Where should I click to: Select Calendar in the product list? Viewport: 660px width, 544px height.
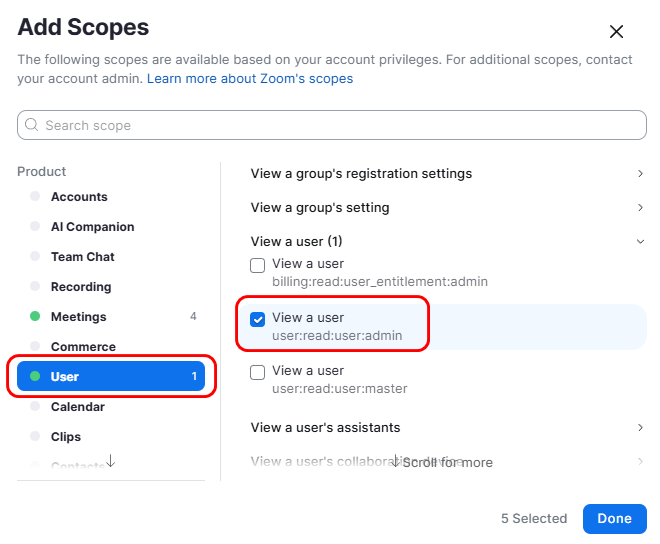point(77,407)
